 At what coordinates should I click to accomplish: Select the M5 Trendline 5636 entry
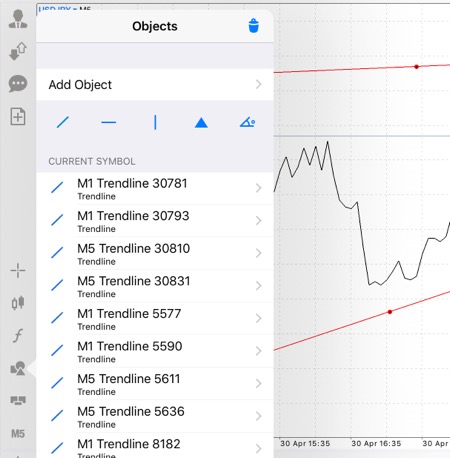[x=155, y=416]
